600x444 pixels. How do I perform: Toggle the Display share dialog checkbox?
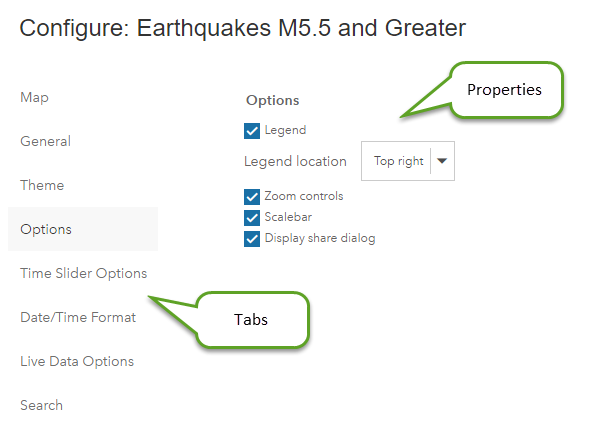click(x=252, y=238)
